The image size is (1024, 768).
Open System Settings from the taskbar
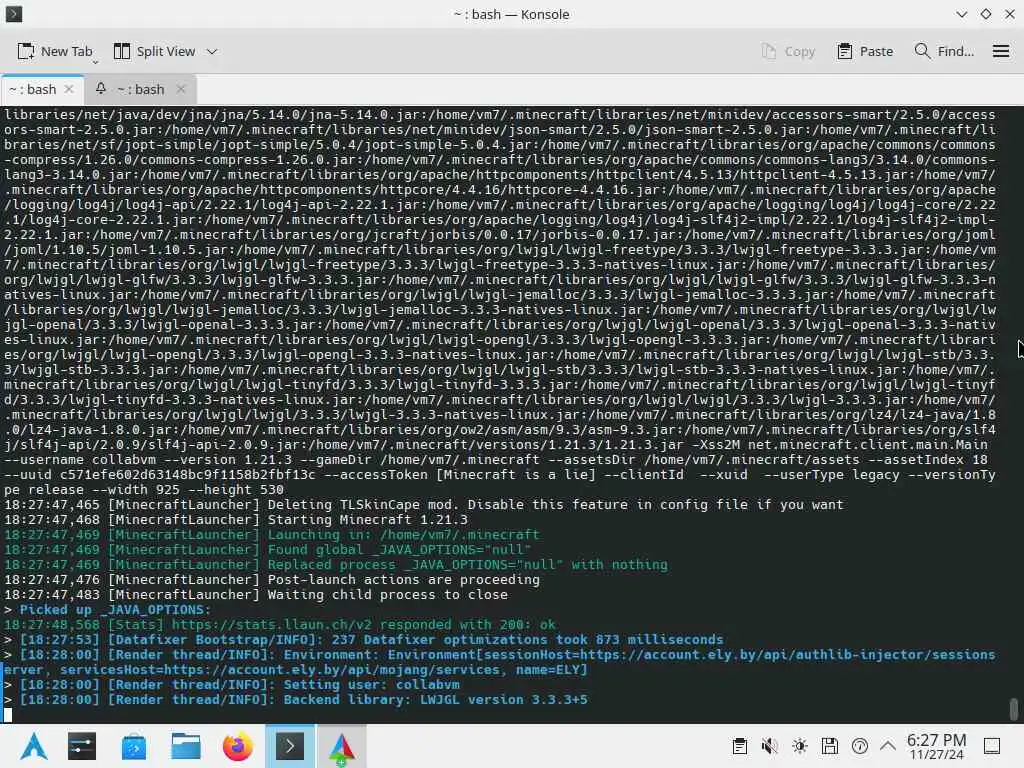click(82, 746)
